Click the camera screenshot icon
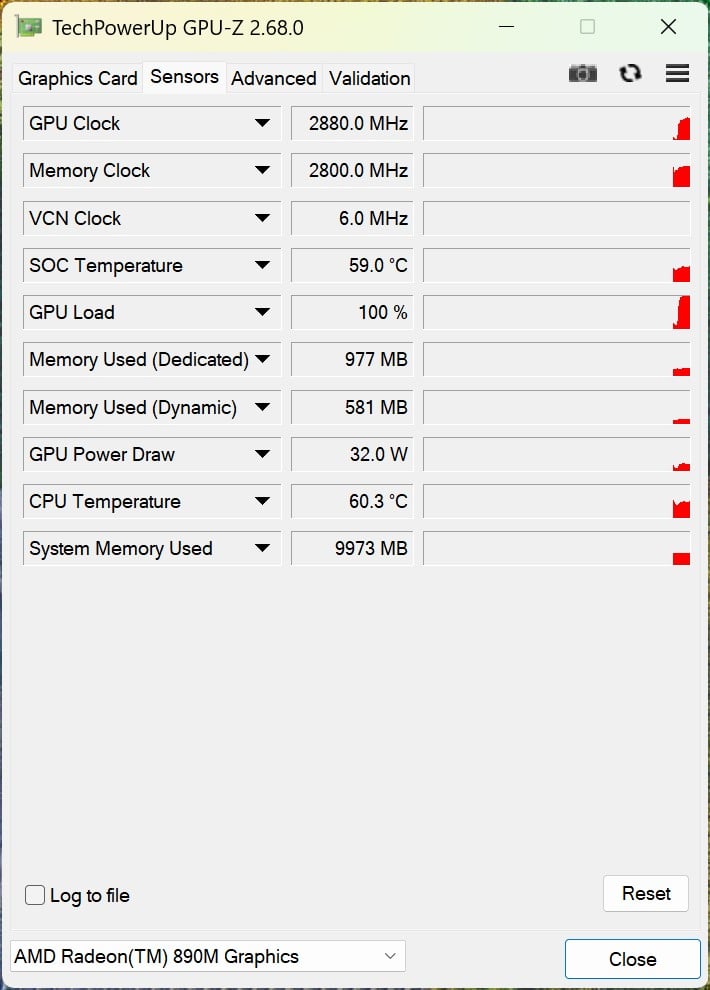The width and height of the screenshot is (710, 990). pos(582,73)
